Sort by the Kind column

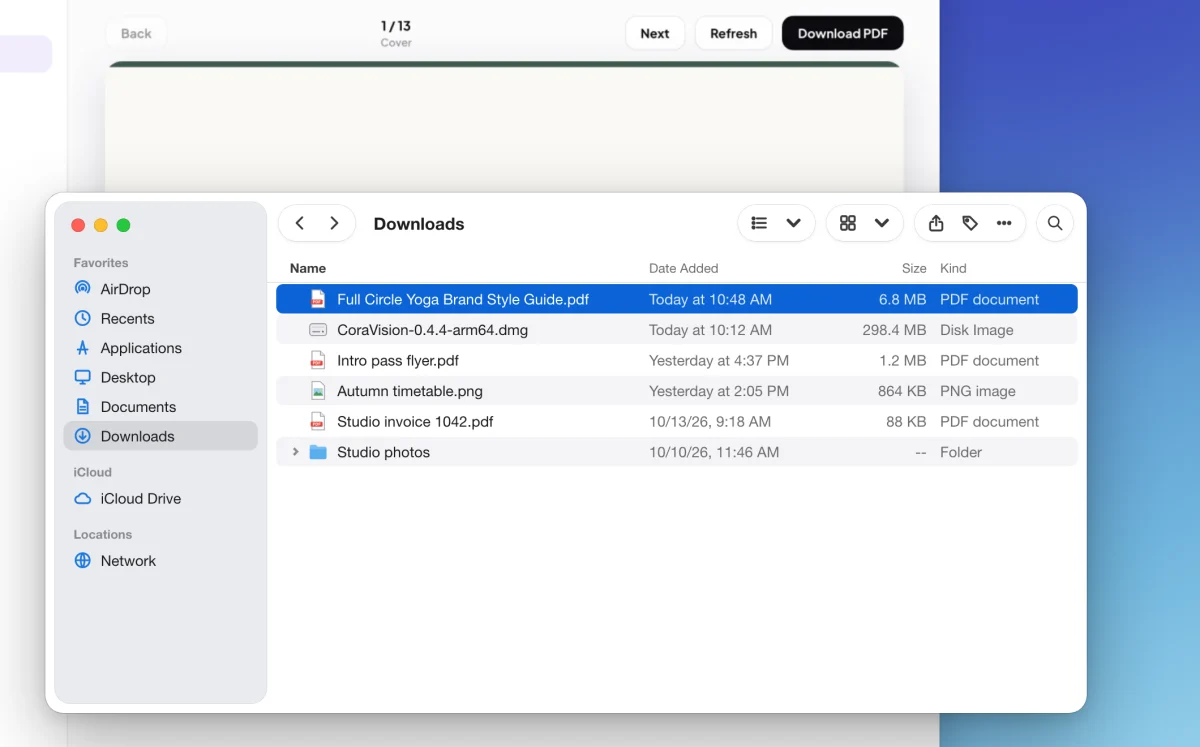(x=953, y=268)
